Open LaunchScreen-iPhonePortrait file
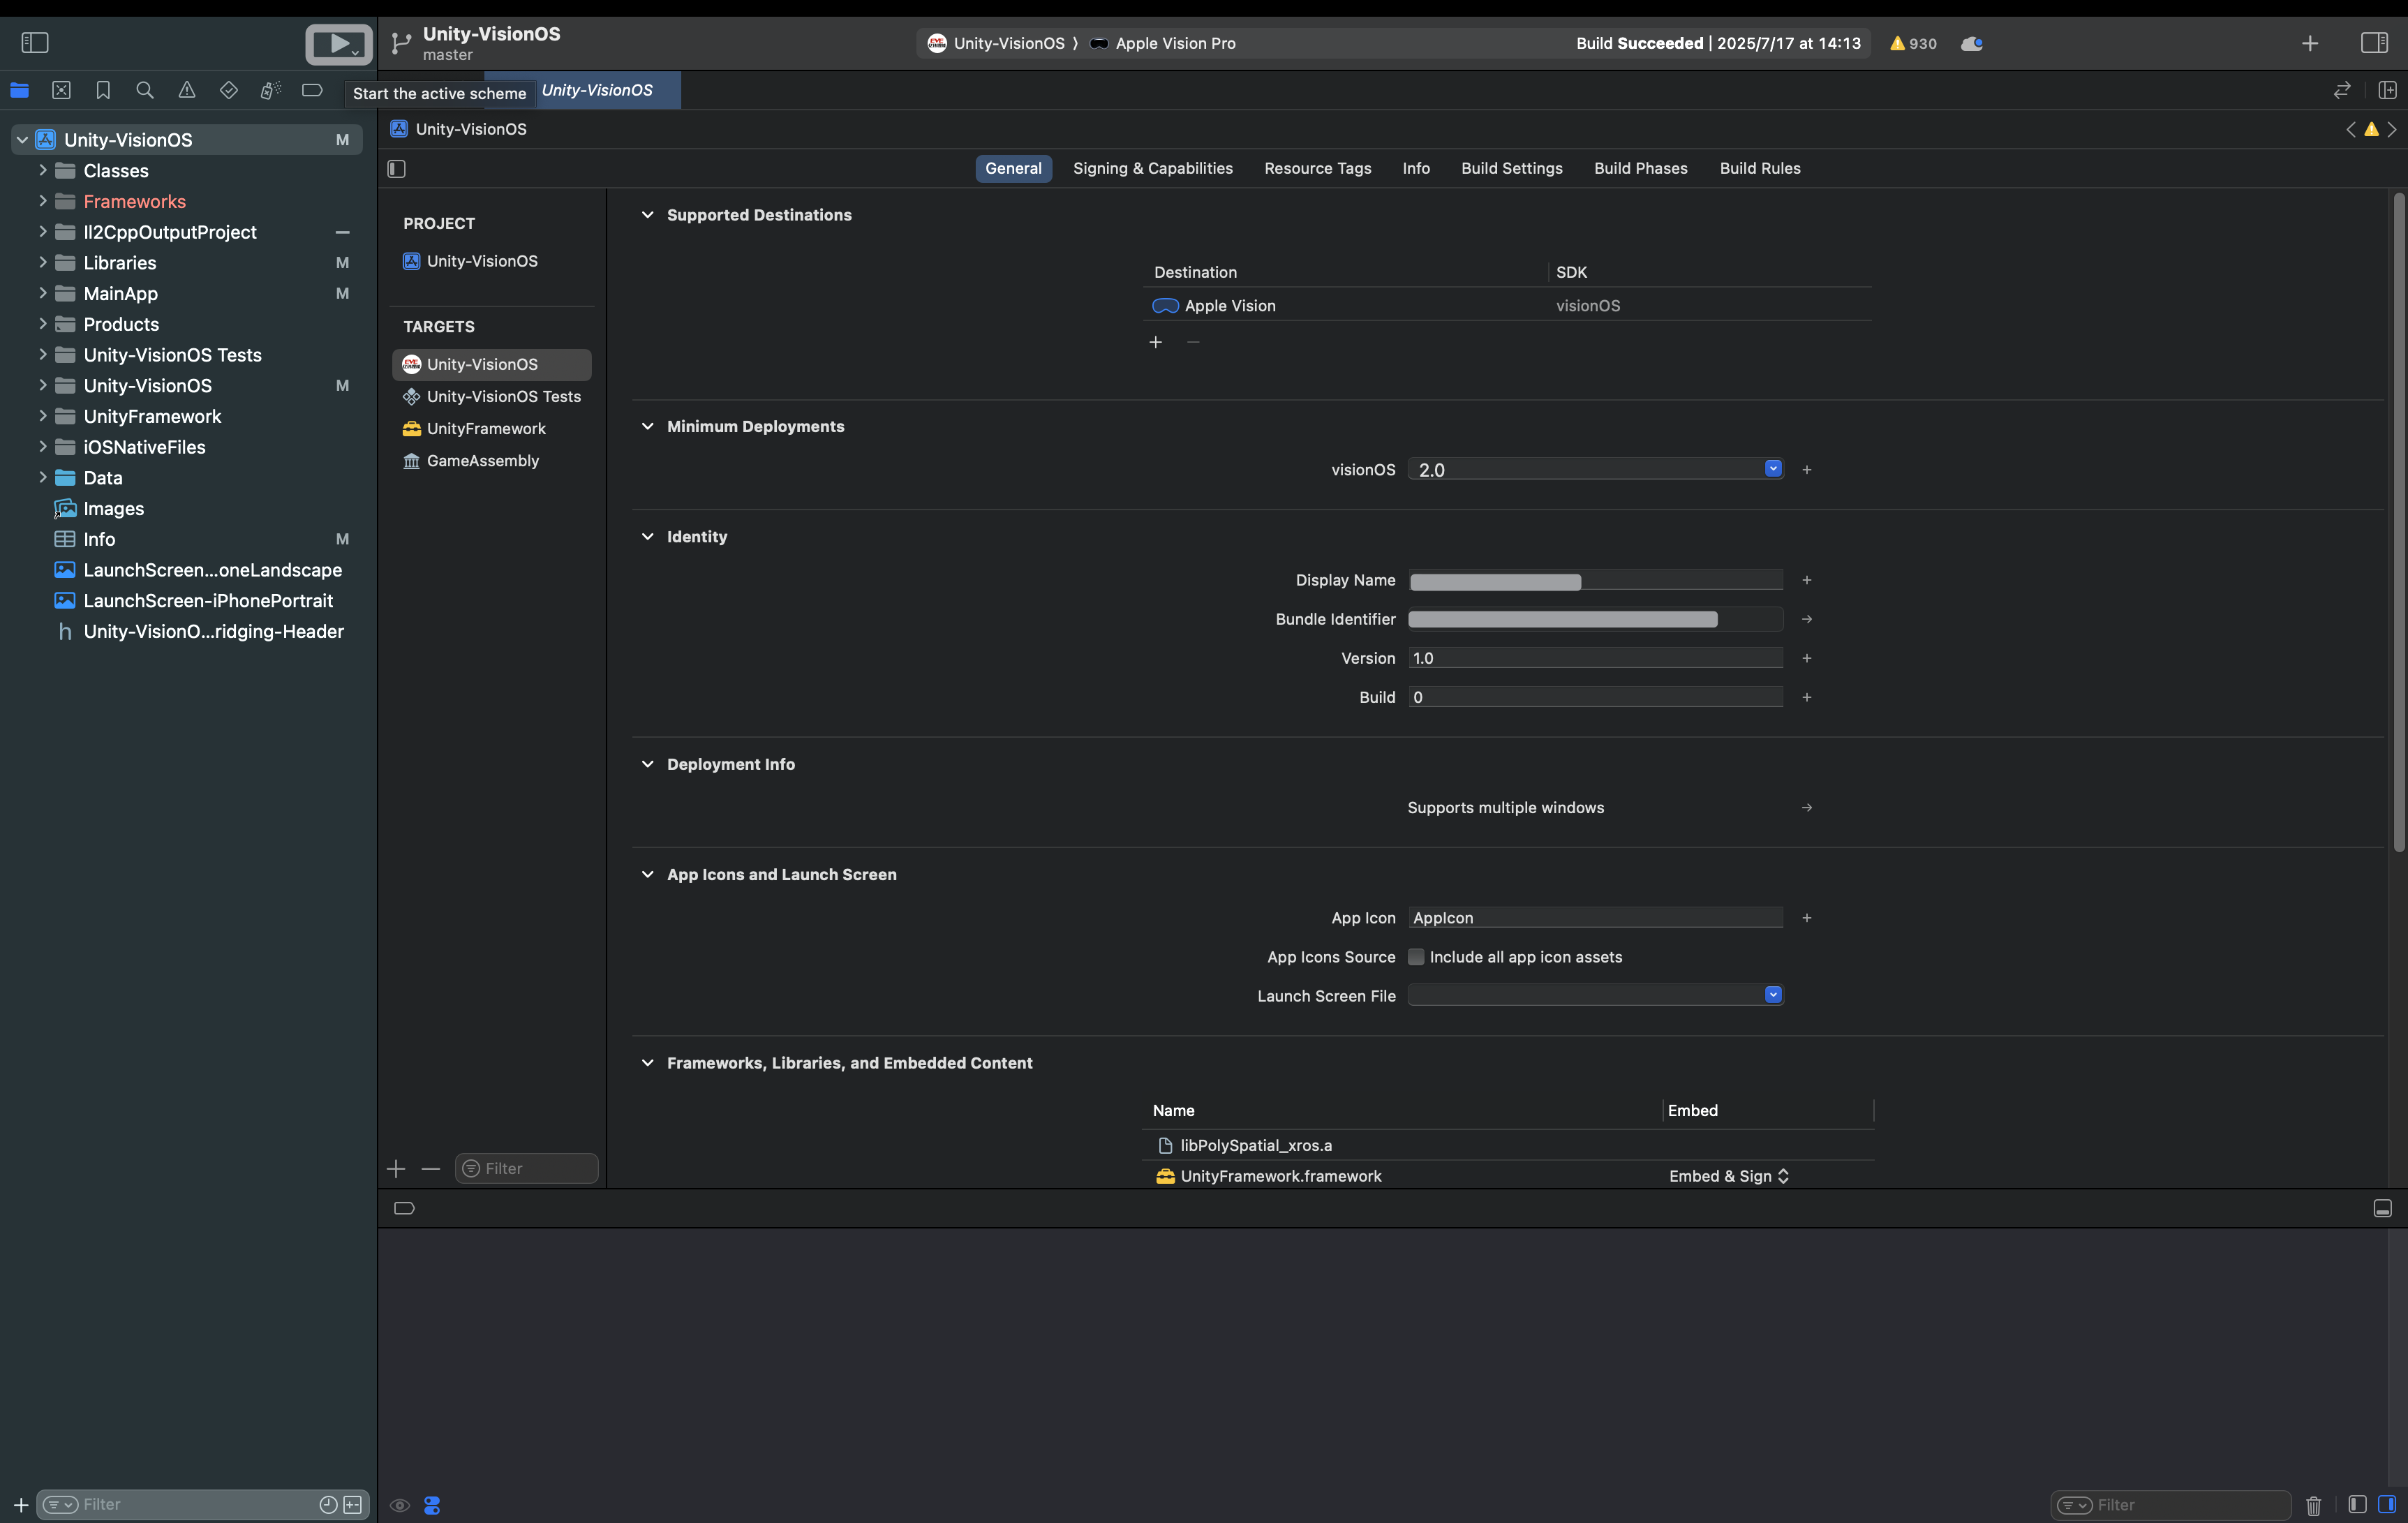Image resolution: width=2408 pixels, height=1523 pixels. click(x=208, y=600)
